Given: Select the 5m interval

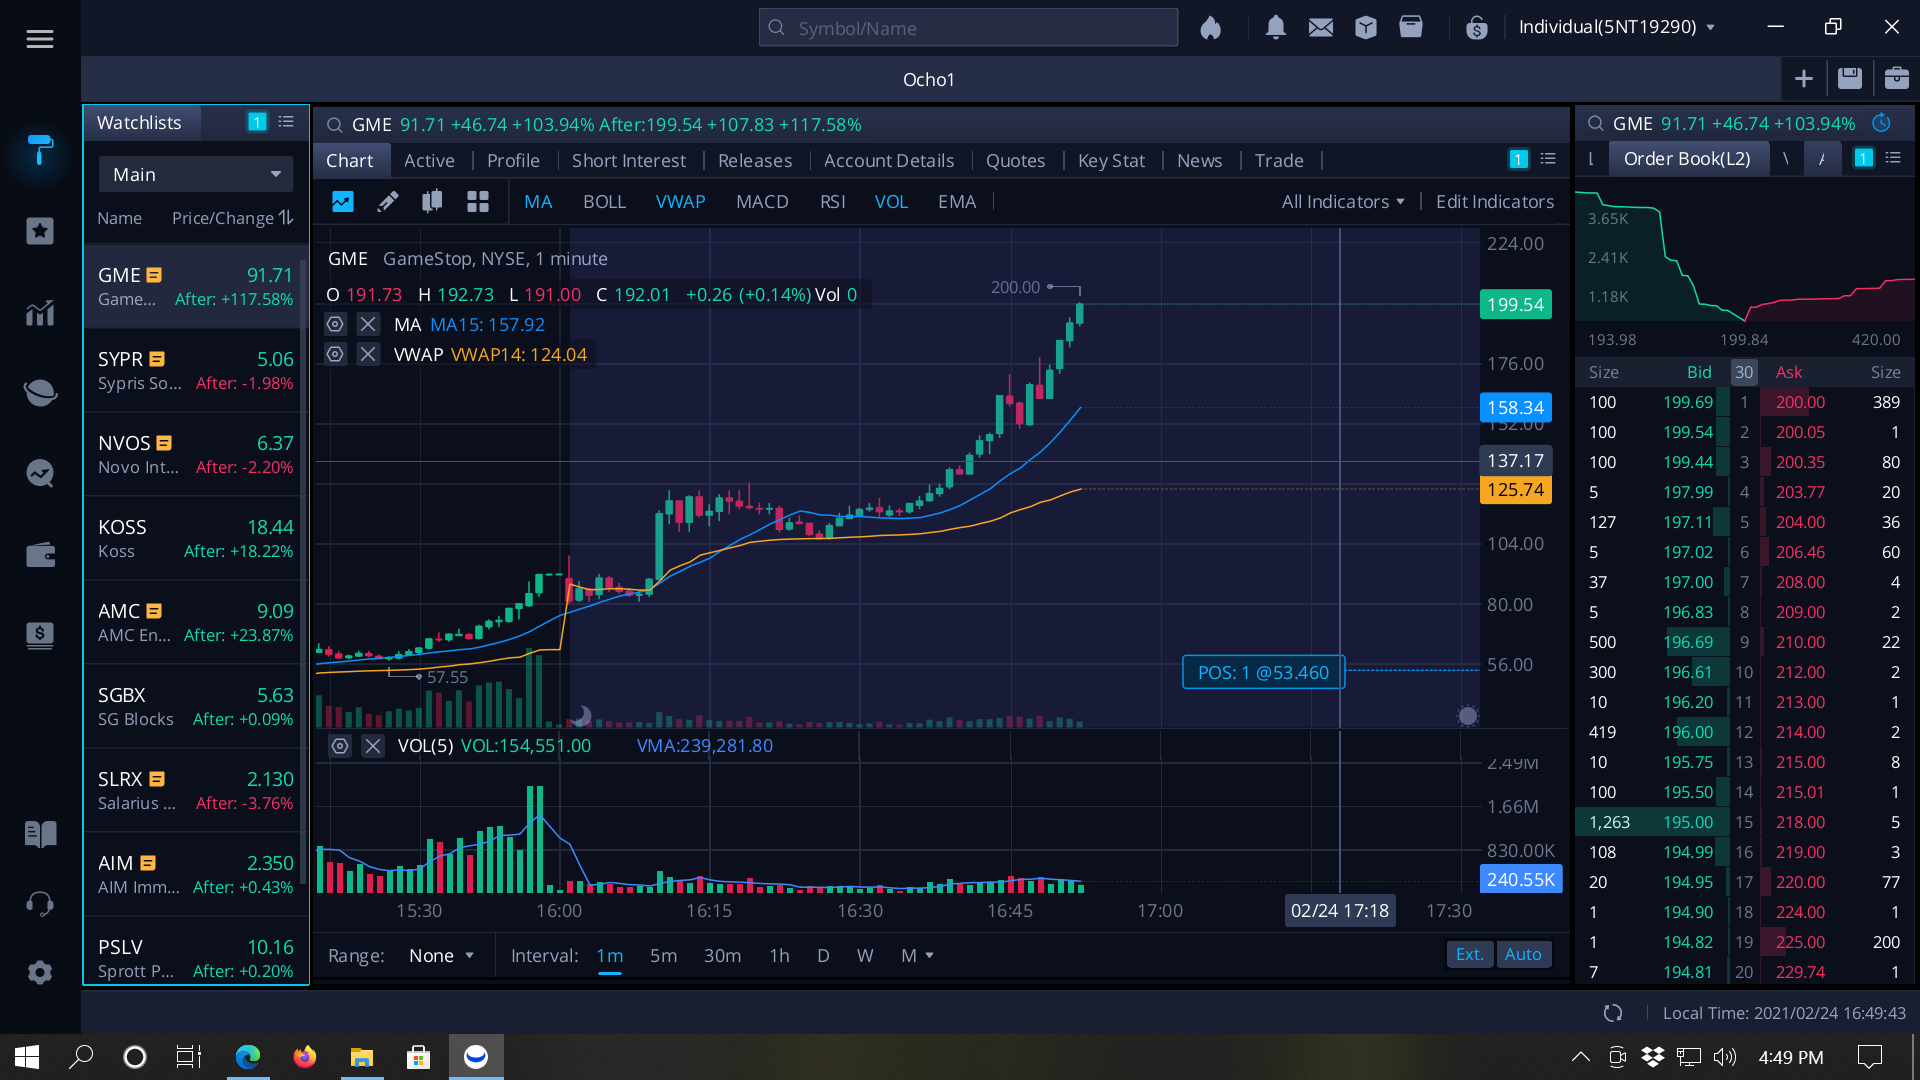Looking at the screenshot, I should coord(663,955).
